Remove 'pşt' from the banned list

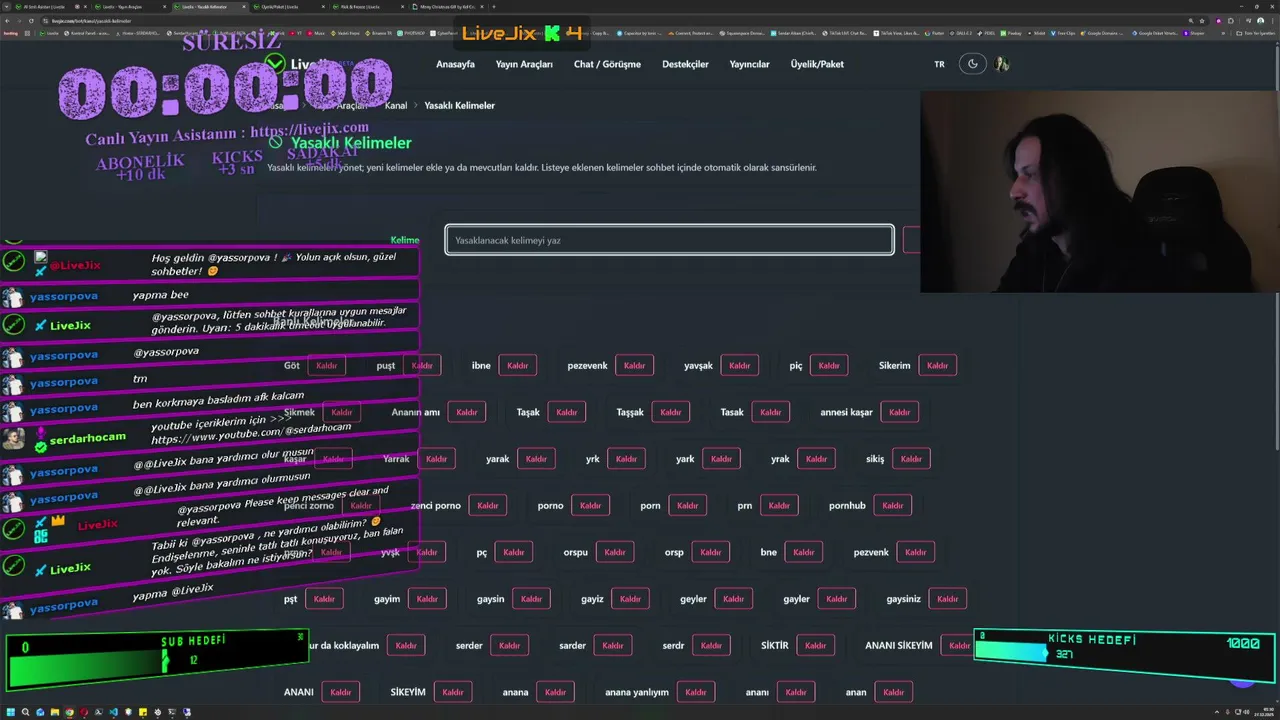coord(324,599)
